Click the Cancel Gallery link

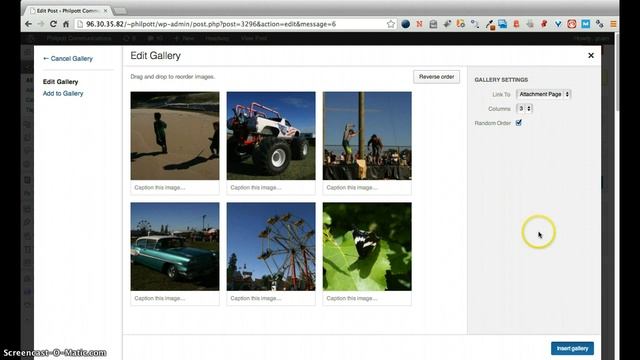(68, 59)
